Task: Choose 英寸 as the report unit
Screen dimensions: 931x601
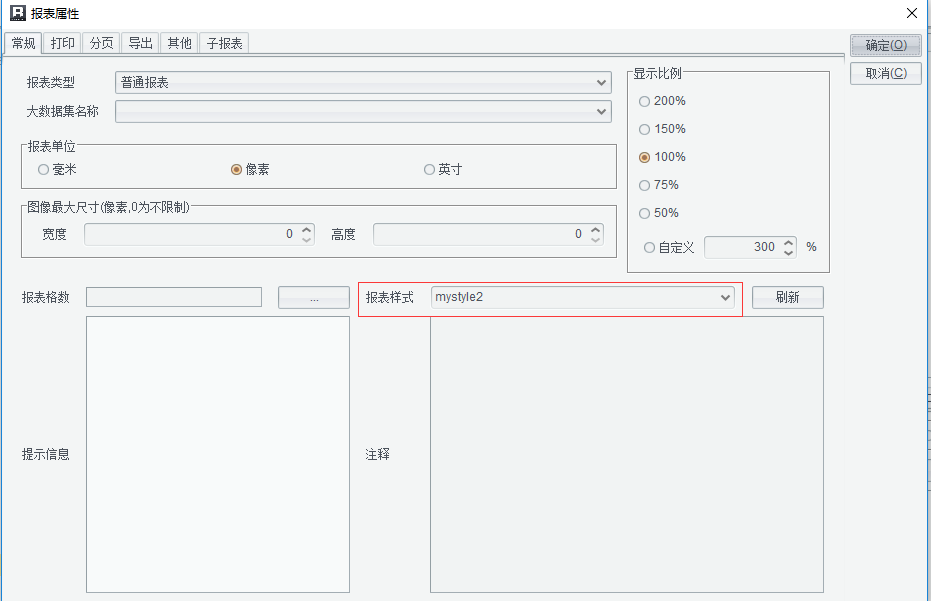Action: pyautogui.click(x=430, y=170)
